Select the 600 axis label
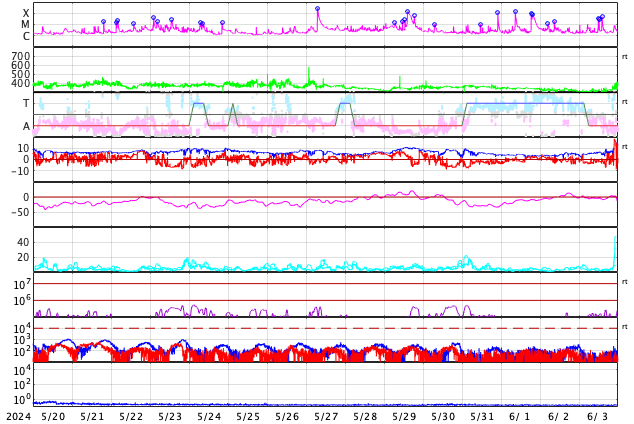The image size is (634, 424). [x=21, y=65]
